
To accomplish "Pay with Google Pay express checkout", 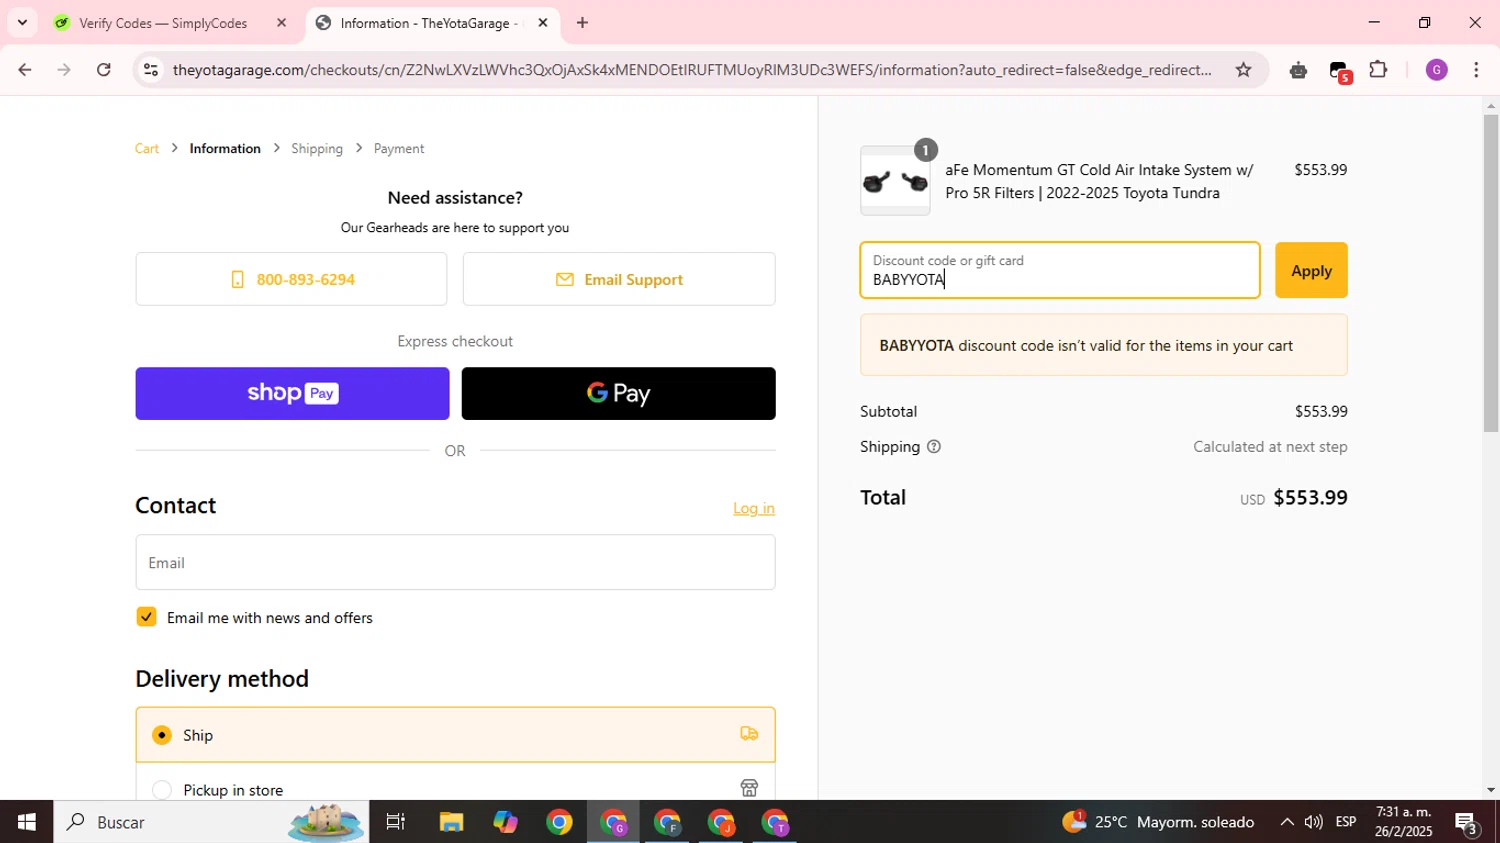I will (618, 393).
